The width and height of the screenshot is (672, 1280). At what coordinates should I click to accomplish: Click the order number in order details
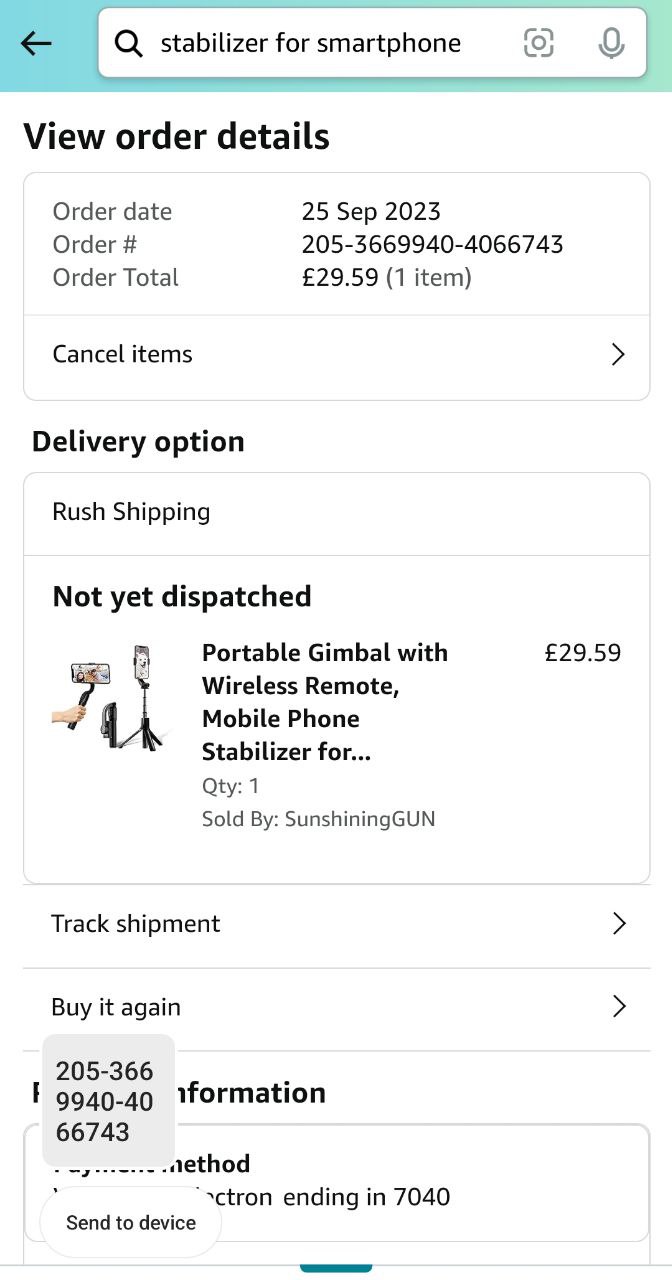click(x=432, y=244)
